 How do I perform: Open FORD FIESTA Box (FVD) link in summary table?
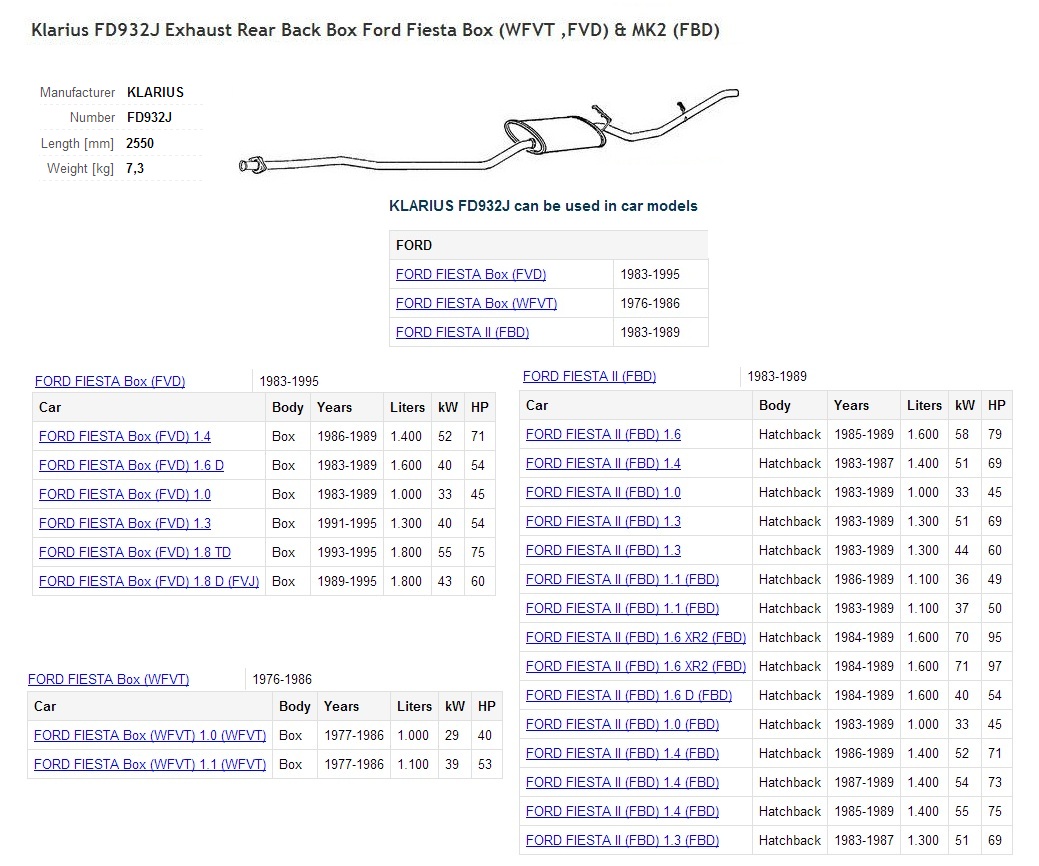[x=470, y=274]
